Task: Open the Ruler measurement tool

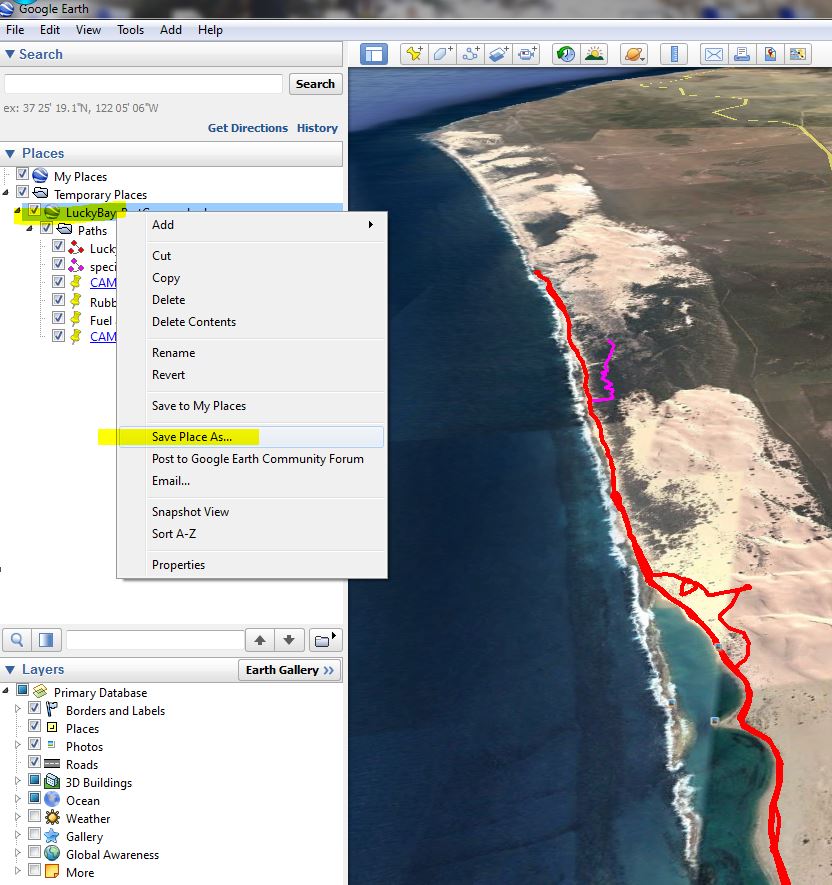Action: pos(675,54)
